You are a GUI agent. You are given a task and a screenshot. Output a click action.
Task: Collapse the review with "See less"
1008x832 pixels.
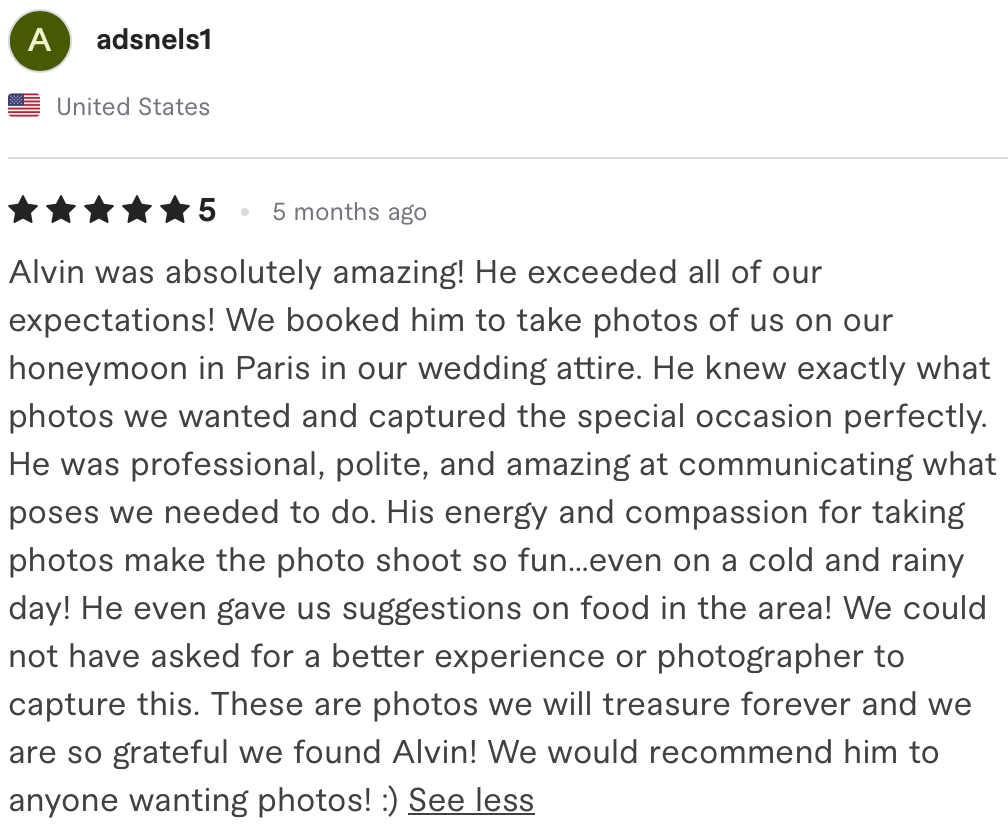click(x=471, y=800)
